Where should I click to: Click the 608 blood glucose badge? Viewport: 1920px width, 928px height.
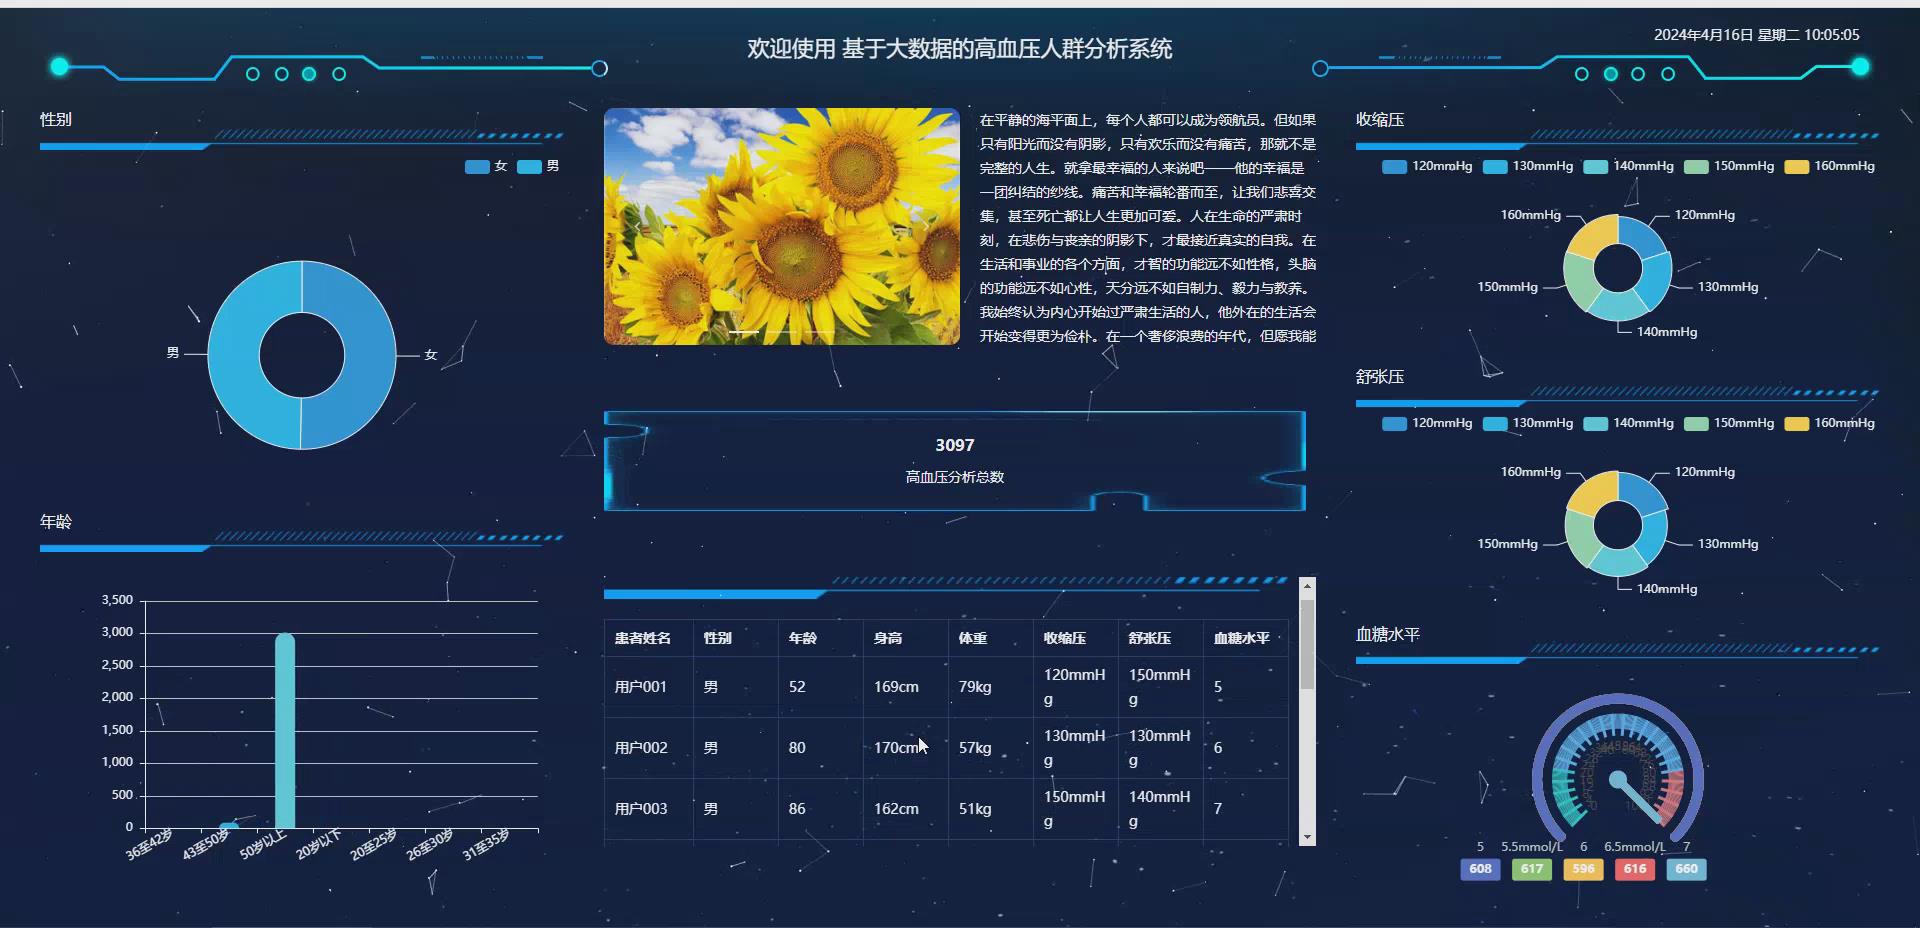click(1480, 870)
